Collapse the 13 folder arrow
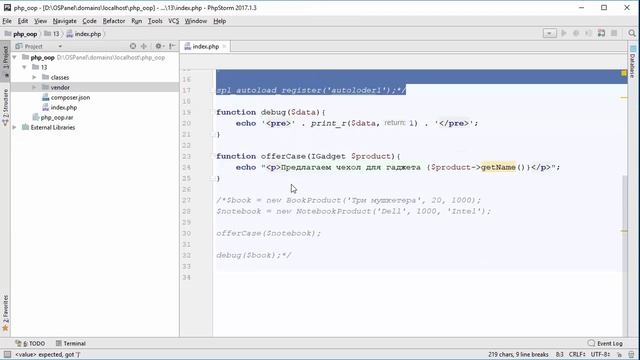Viewport: 640px width, 360px height. tap(24, 67)
